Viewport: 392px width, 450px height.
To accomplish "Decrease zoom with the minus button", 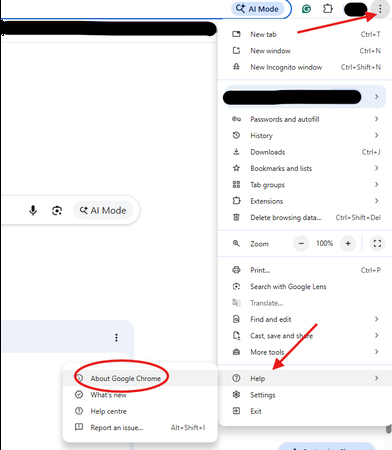I will pos(301,244).
